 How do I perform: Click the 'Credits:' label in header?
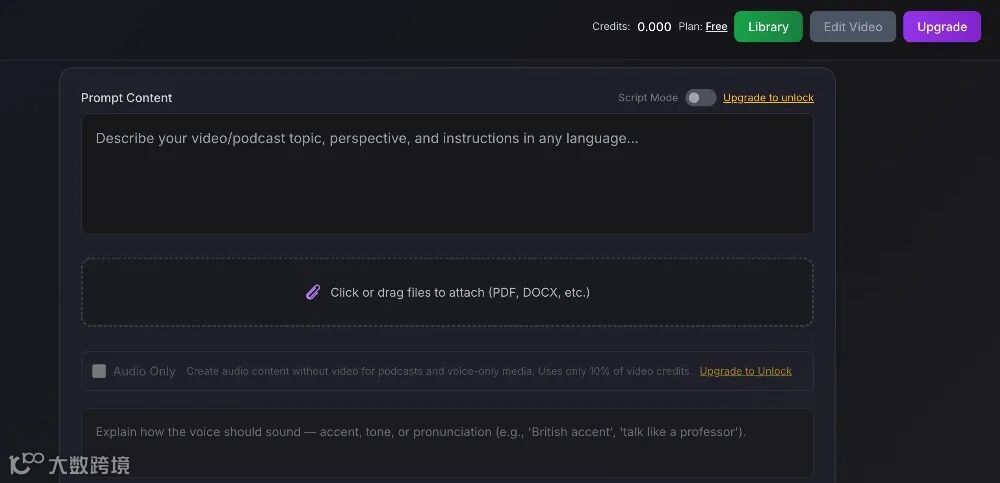(610, 27)
